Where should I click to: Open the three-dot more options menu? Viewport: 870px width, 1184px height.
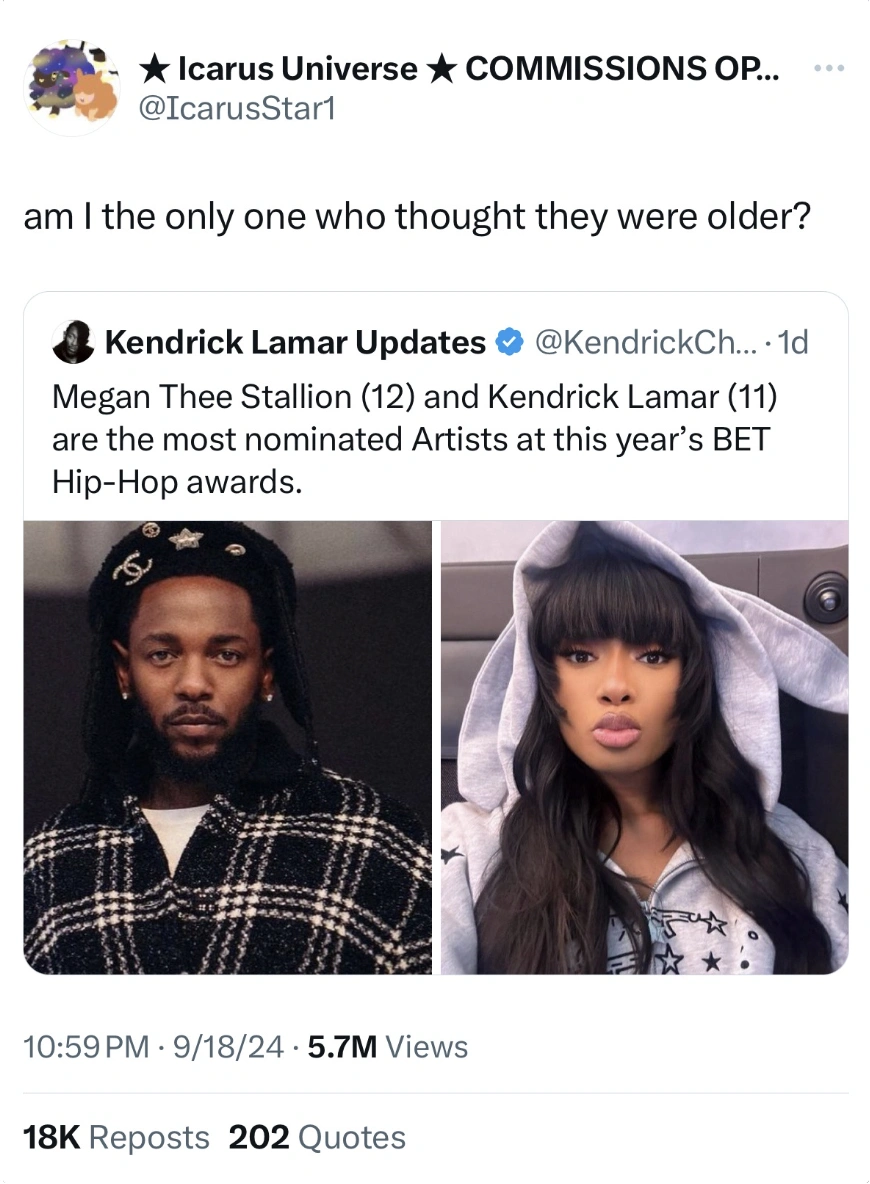(x=829, y=69)
